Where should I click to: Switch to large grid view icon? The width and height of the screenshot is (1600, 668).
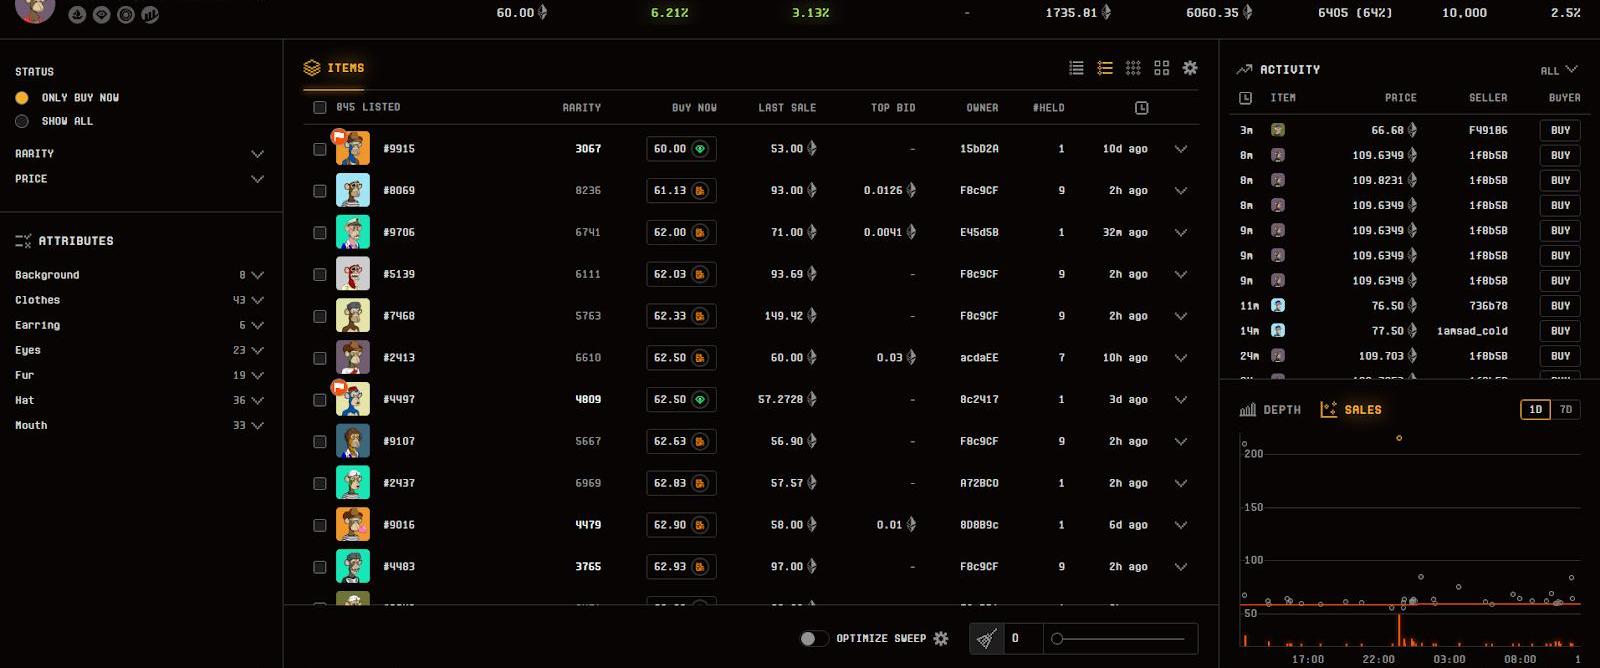(x=1161, y=68)
